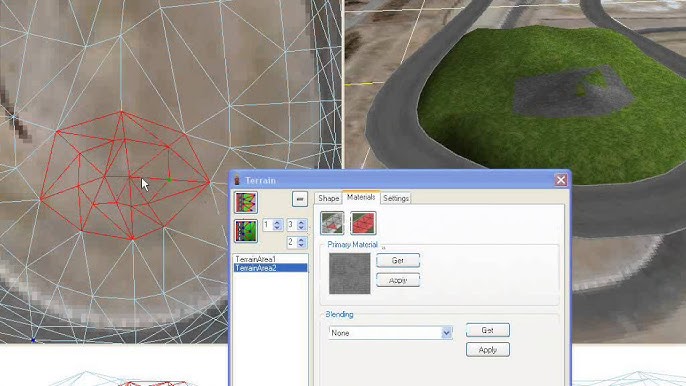Click Get button under Primary Material
Image resolution: width=686 pixels, height=386 pixels.
coord(398,260)
